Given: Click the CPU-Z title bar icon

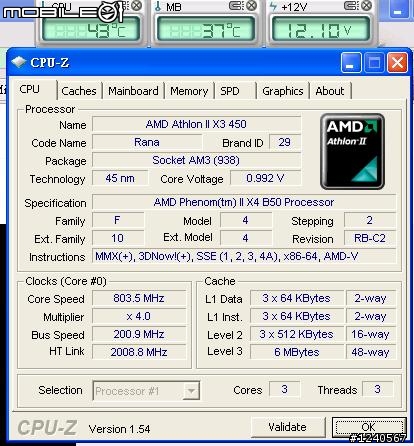Looking at the screenshot, I should (18, 62).
